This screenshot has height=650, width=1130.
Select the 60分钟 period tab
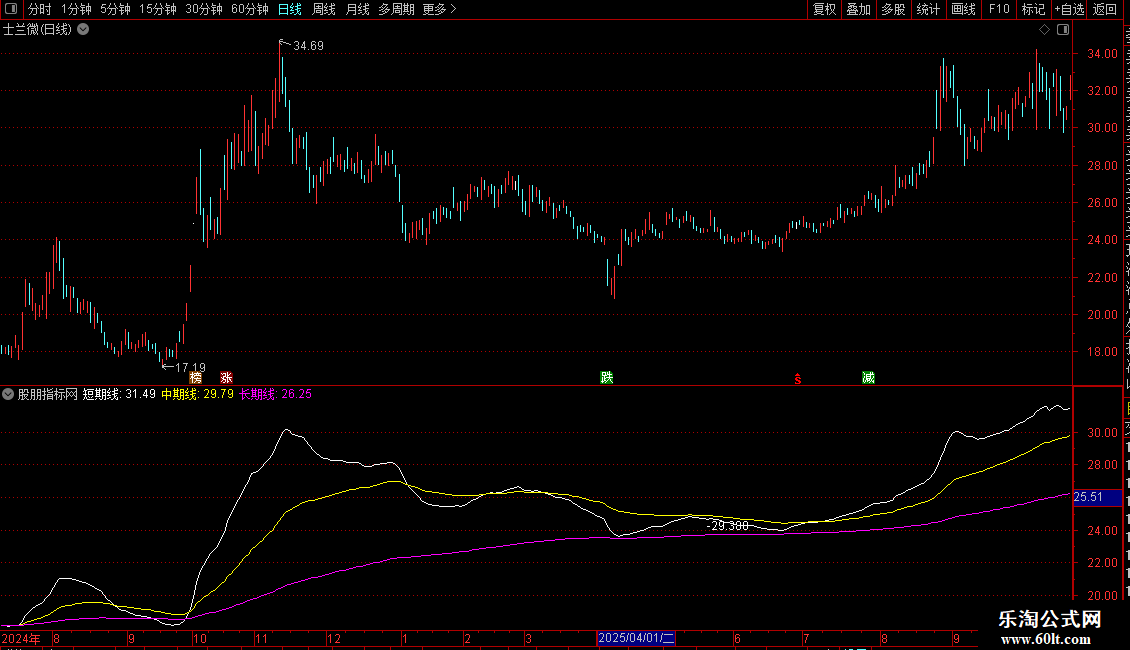coord(249,9)
